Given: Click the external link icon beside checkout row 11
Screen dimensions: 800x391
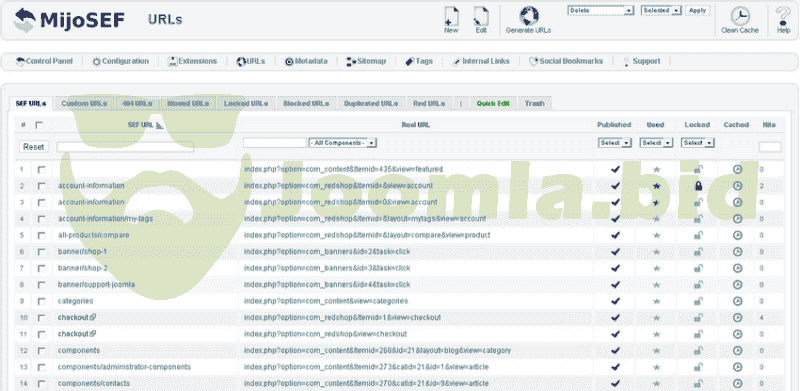Looking at the screenshot, I should pos(93,334).
